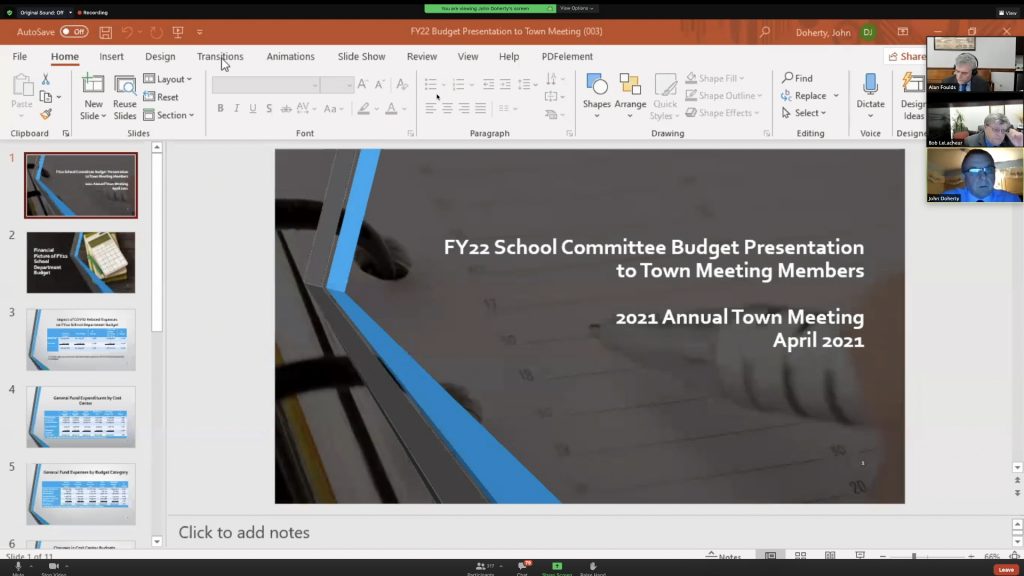Click the Save icon in the title bar
The height and width of the screenshot is (576, 1024).
pyautogui.click(x=105, y=32)
